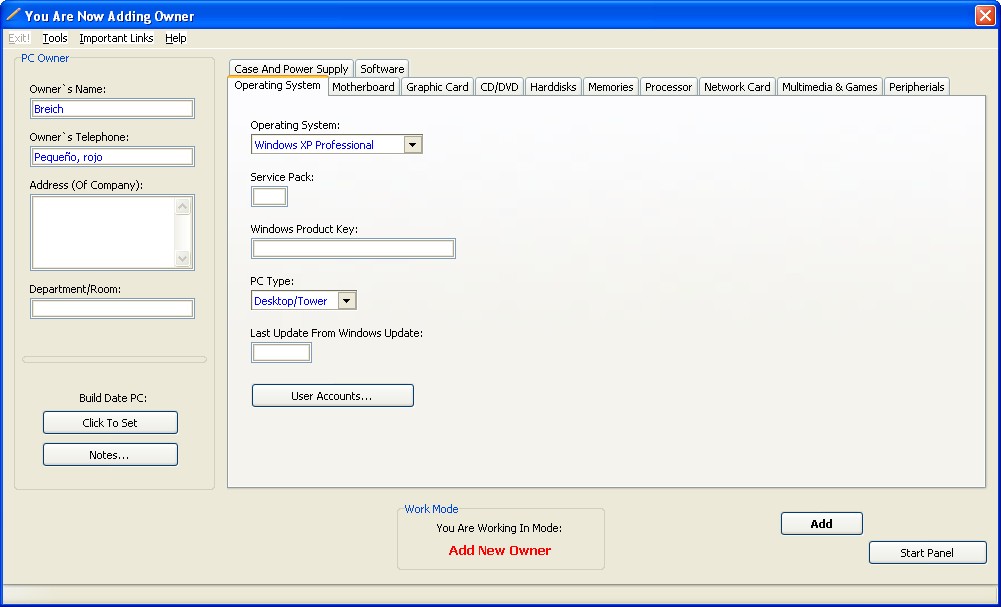The image size is (1001, 607).
Task: Open the CD/DVD tab
Action: (x=499, y=87)
